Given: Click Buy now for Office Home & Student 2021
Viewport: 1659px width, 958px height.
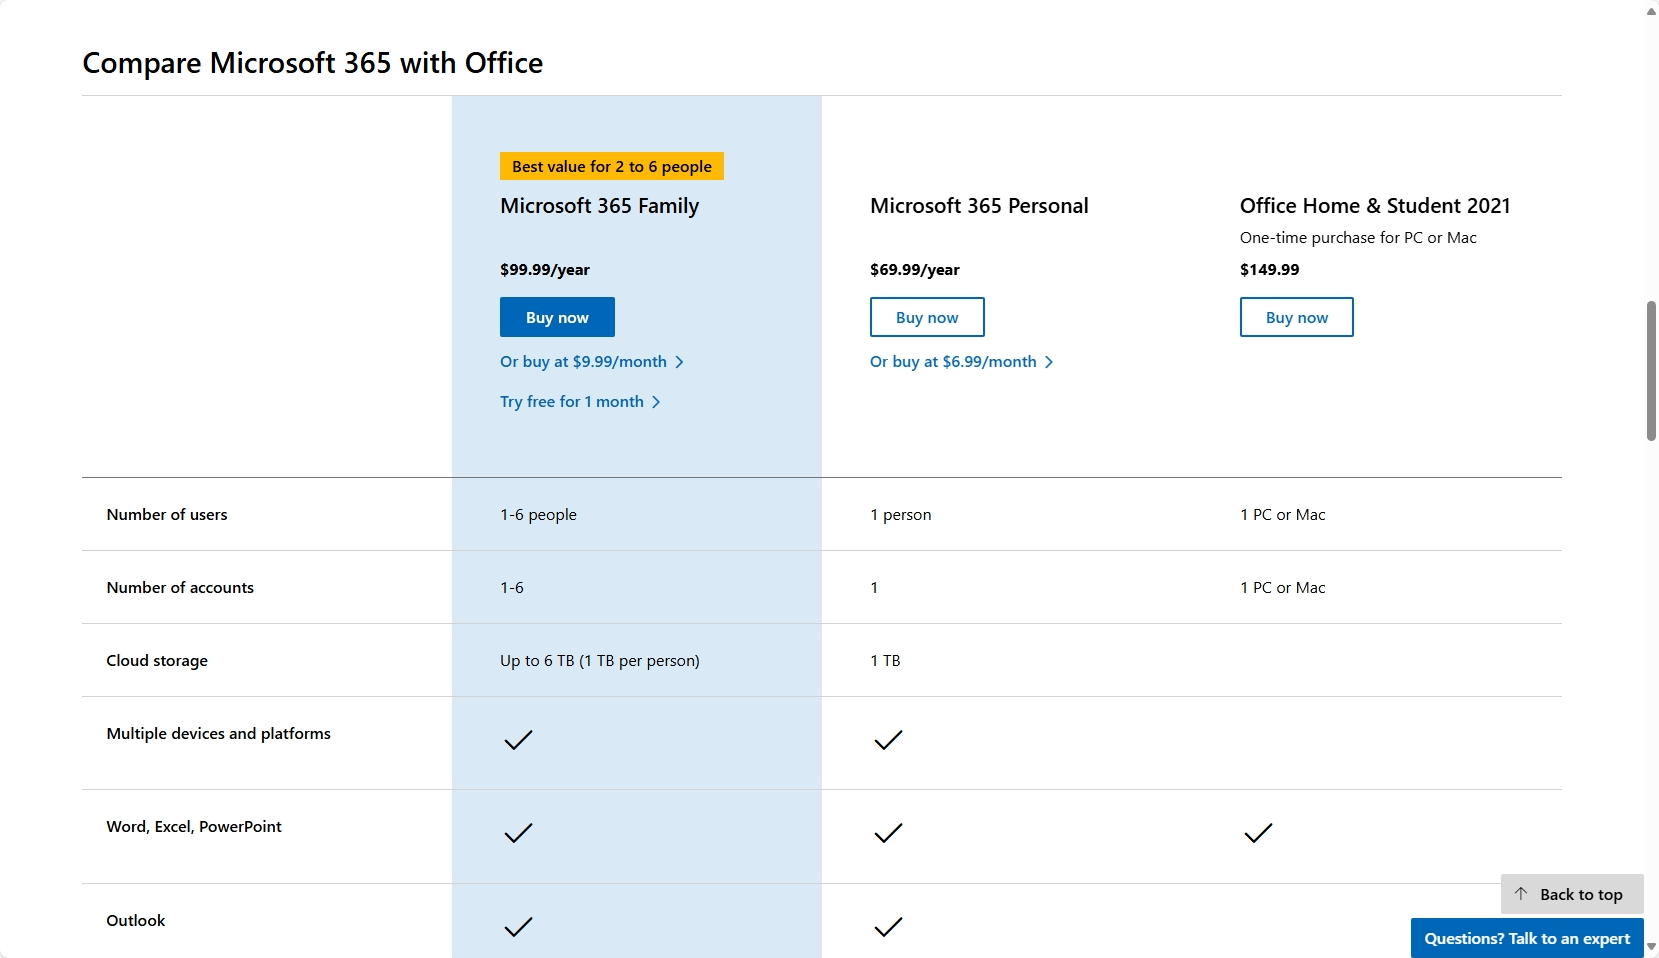Looking at the screenshot, I should [x=1296, y=317].
